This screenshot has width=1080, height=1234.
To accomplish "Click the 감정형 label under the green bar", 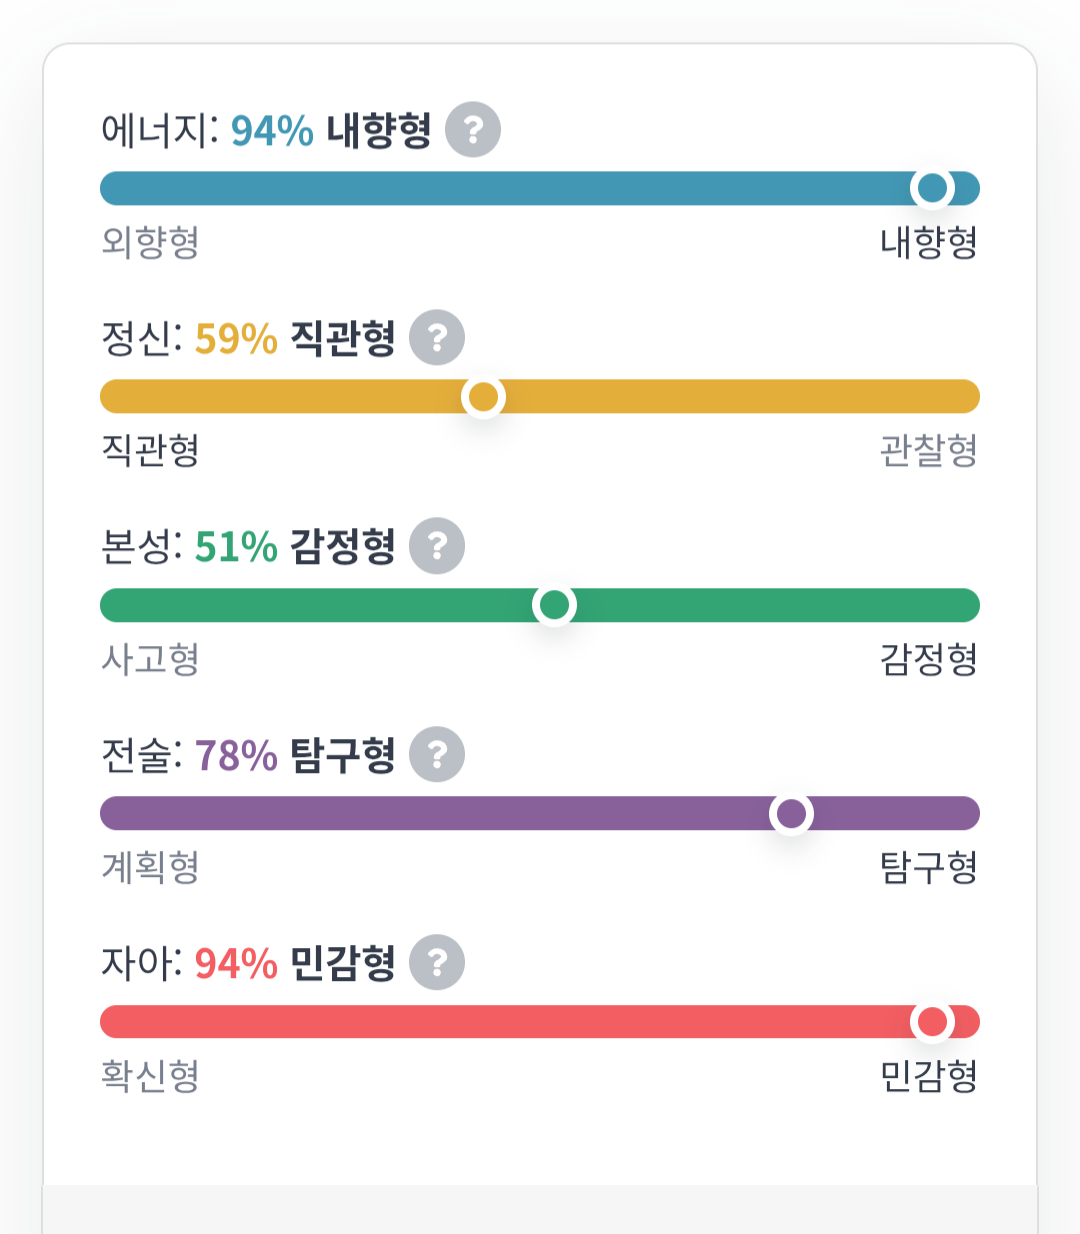I will 928,659.
